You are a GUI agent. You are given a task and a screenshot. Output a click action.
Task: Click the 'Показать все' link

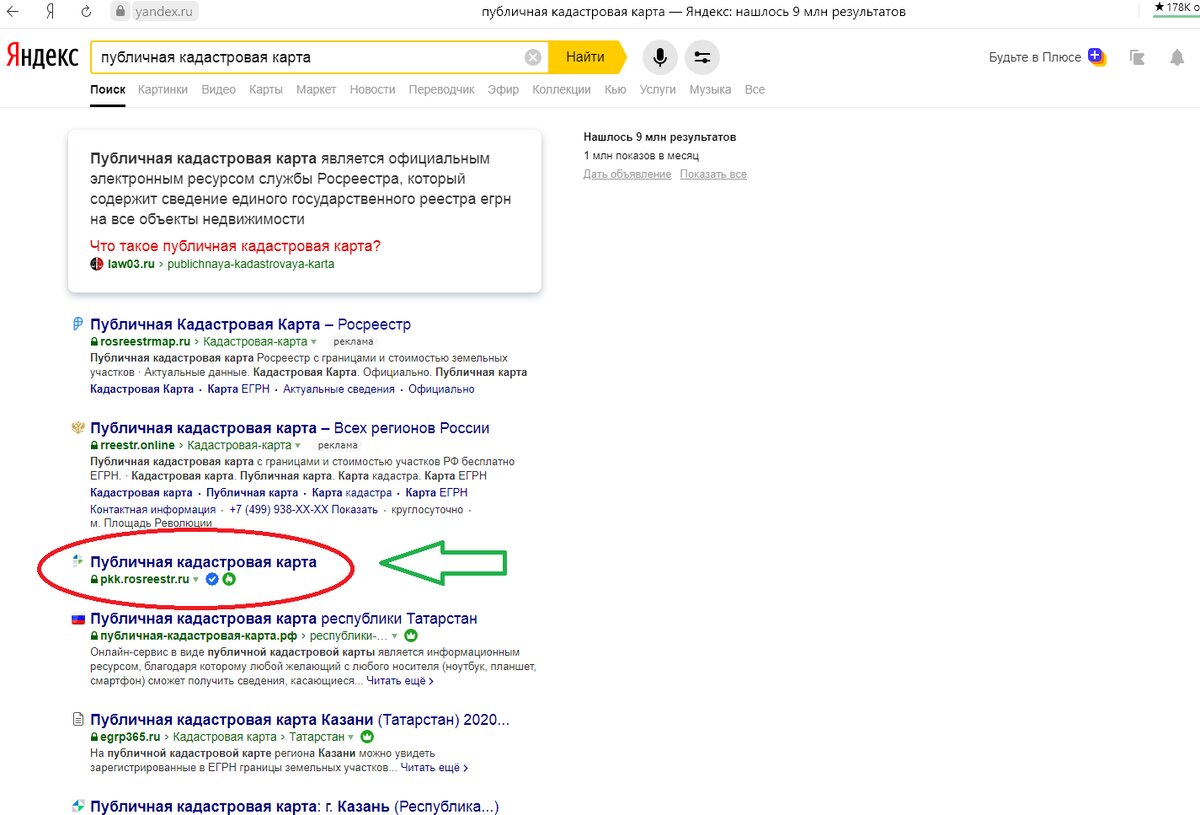click(x=713, y=174)
